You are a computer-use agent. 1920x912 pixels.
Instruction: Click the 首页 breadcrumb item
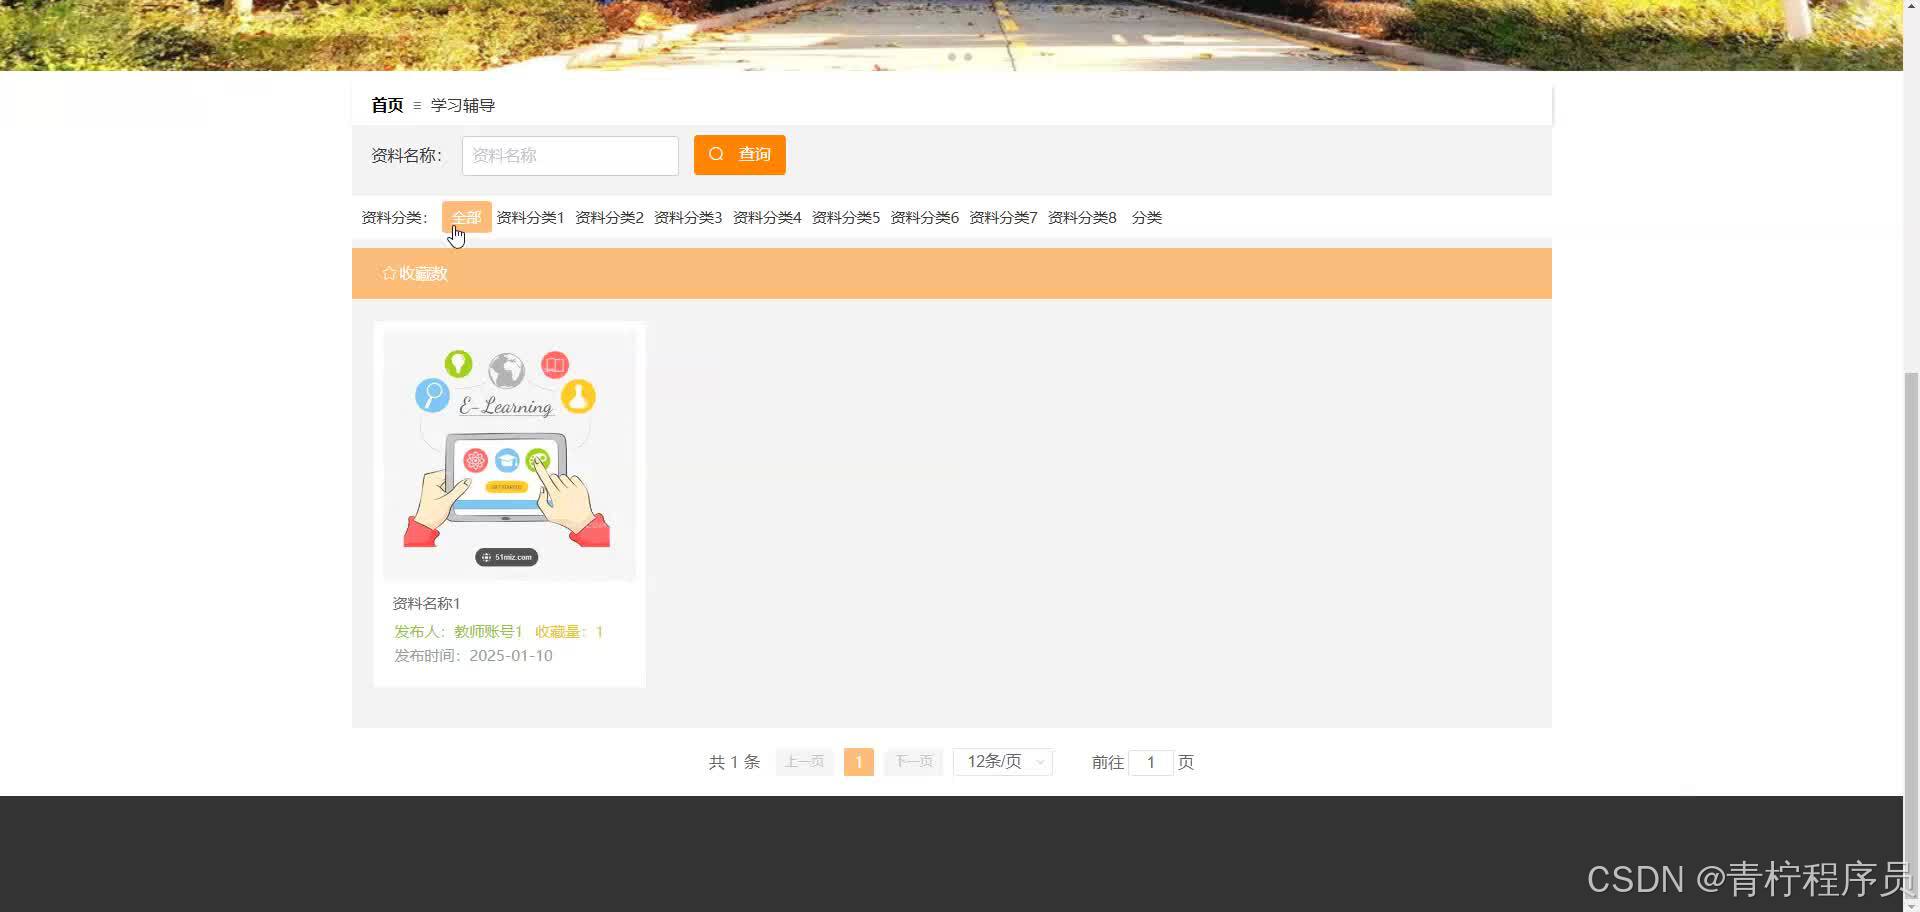[386, 105]
